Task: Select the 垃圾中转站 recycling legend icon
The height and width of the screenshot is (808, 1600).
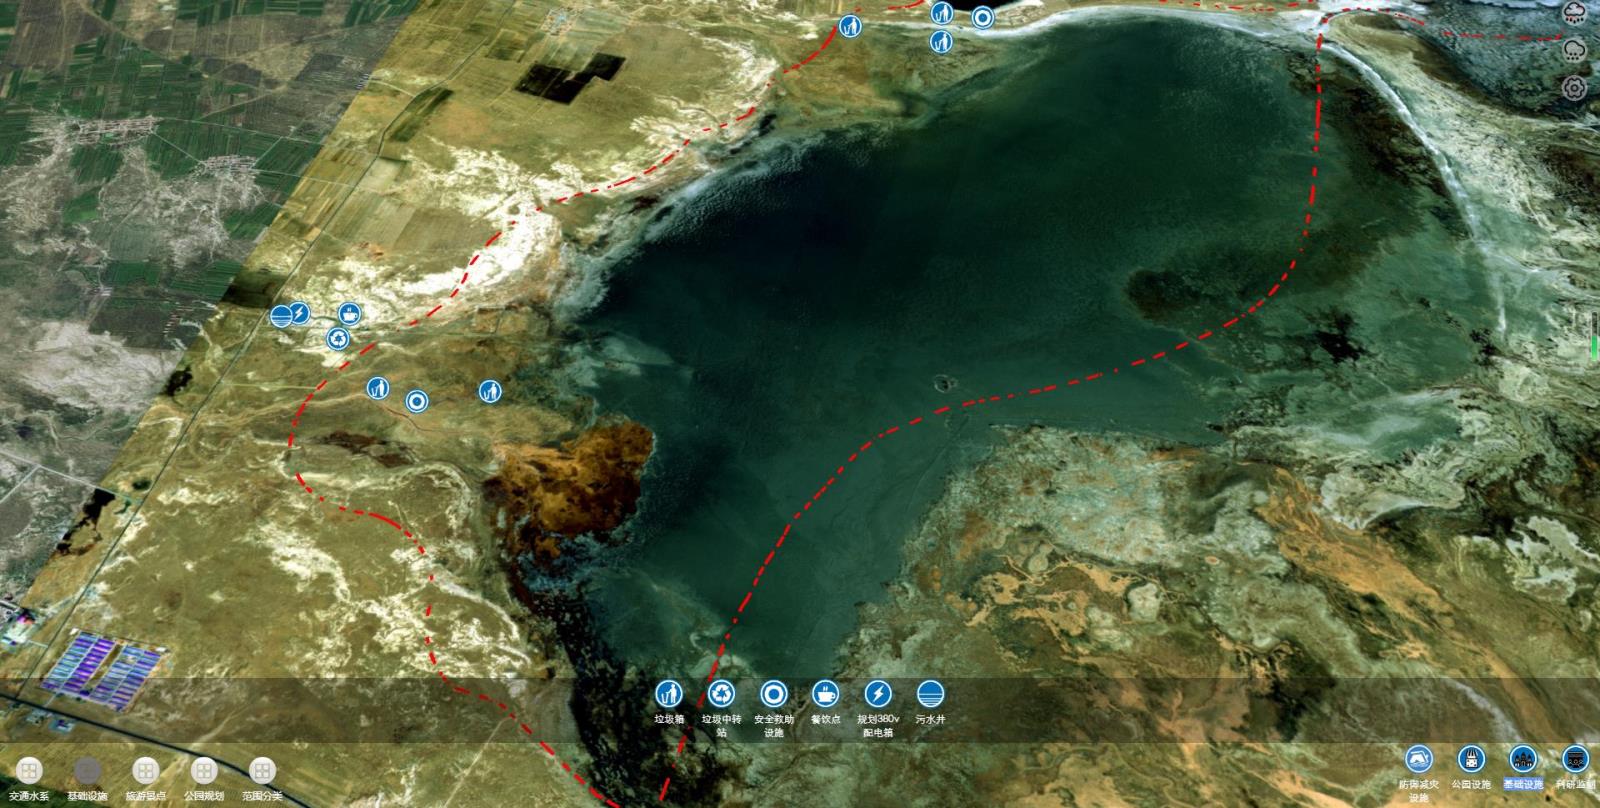Action: pyautogui.click(x=721, y=694)
